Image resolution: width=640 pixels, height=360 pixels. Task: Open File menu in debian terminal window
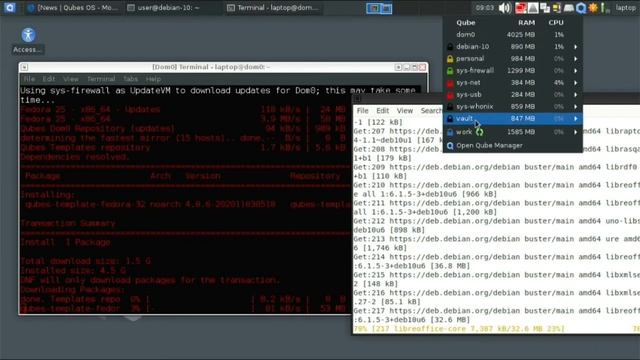[362, 111]
